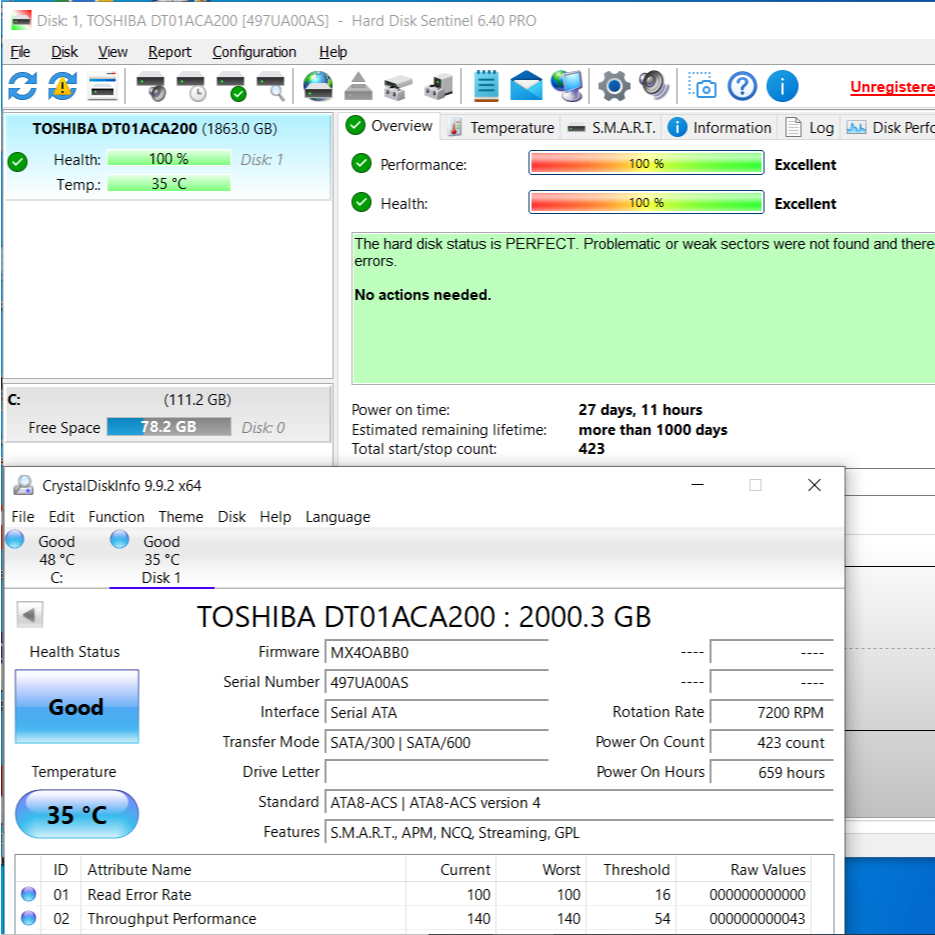935x935 pixels.
Task: Minimize the CrystalDiskInfo window
Action: coord(697,485)
